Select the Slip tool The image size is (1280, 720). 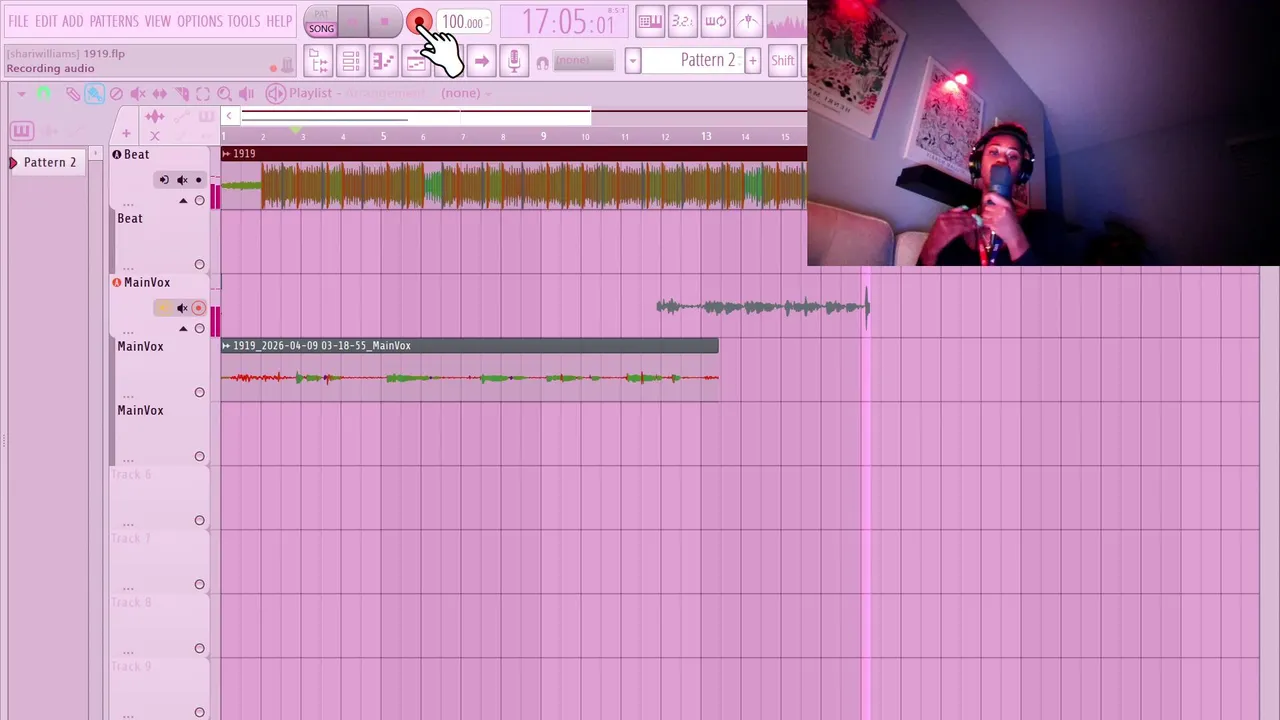(x=160, y=93)
